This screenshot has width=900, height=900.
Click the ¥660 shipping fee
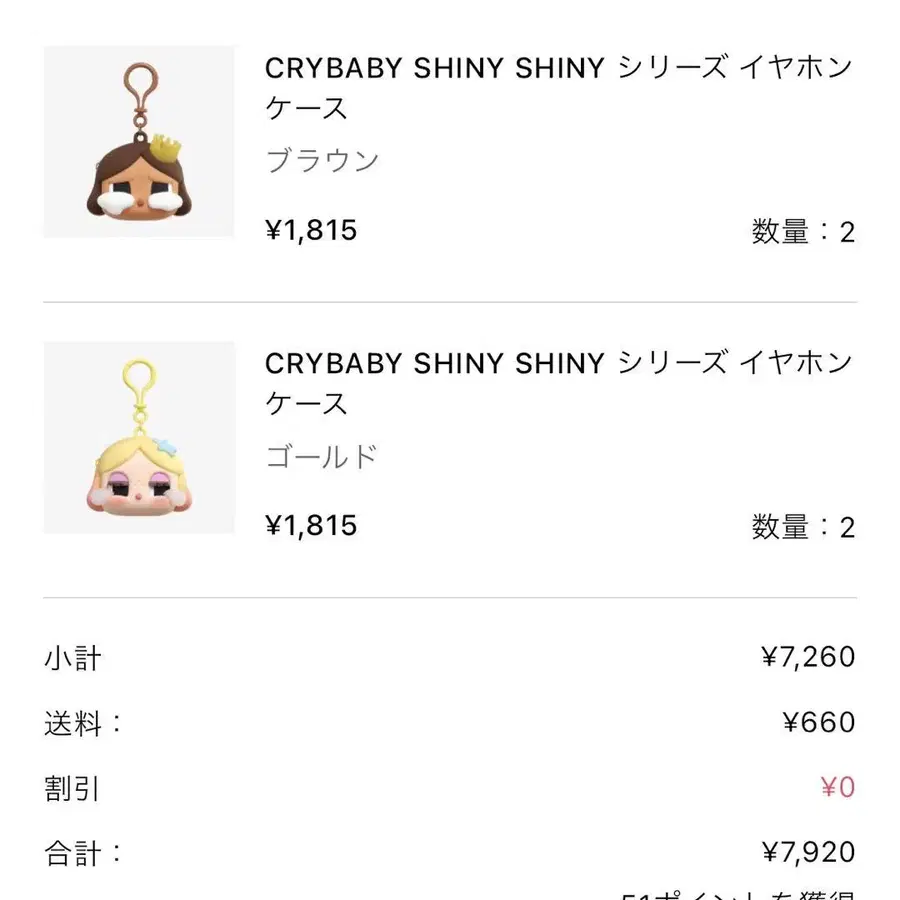819,722
